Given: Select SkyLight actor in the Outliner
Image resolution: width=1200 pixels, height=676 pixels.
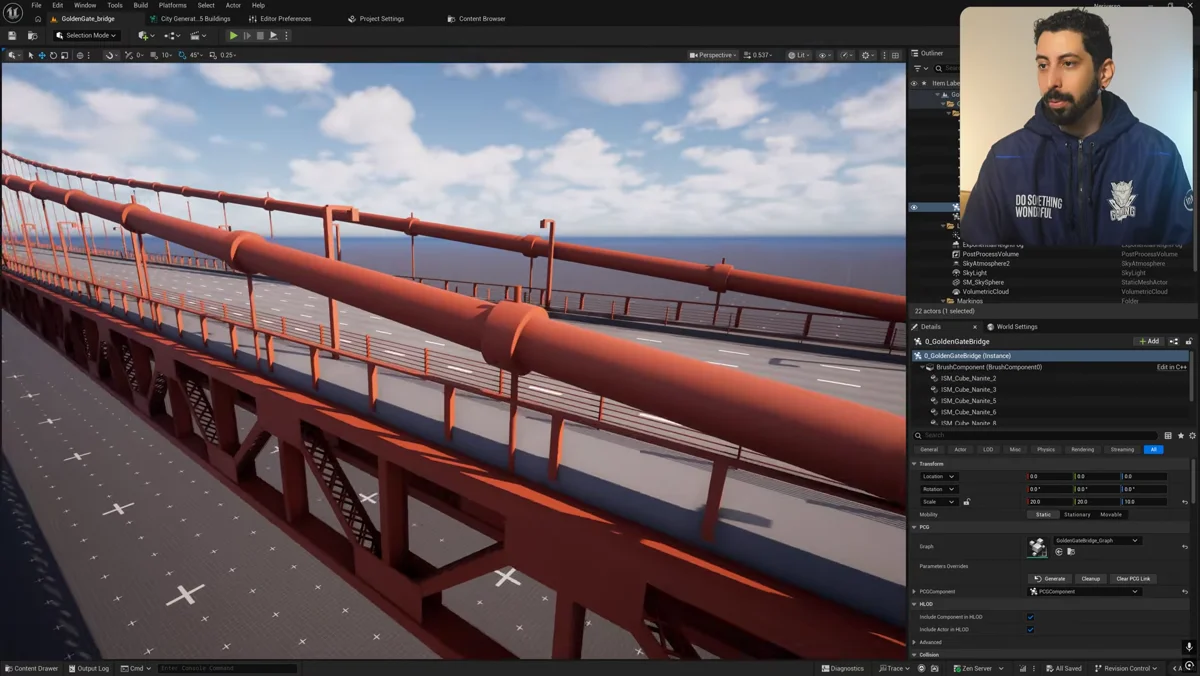Looking at the screenshot, I should (974, 273).
